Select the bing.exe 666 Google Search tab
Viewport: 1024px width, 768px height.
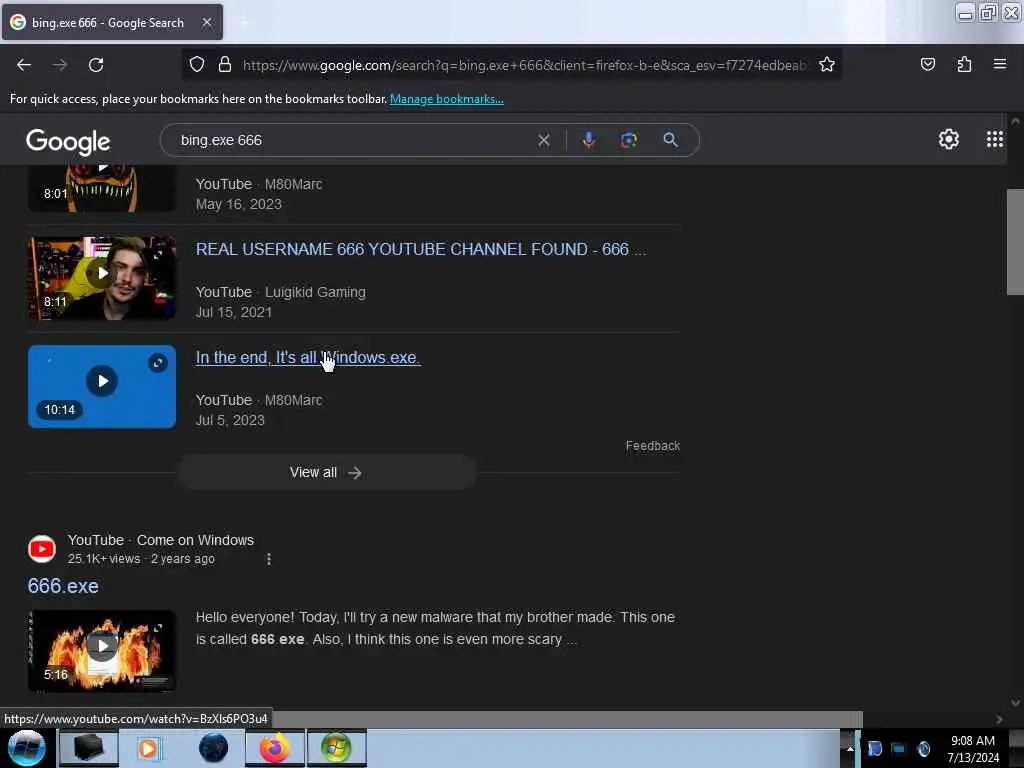coord(112,22)
